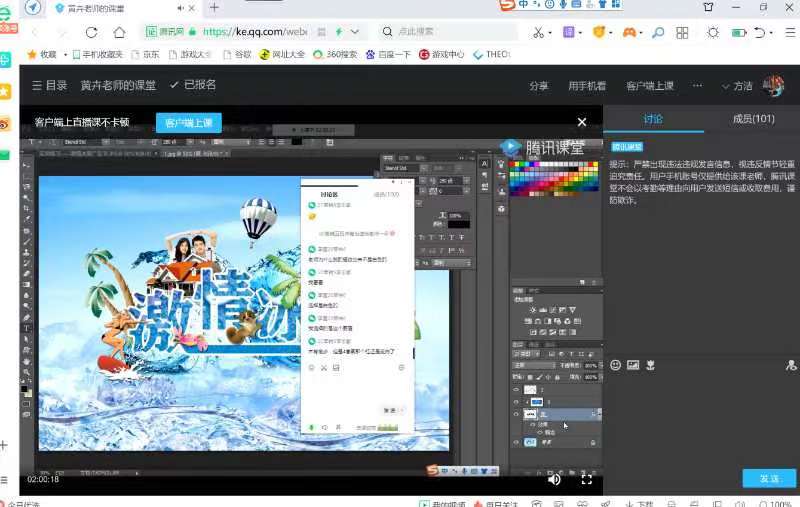Viewport: 800px width, 507px height.
Task: Switch to the 讨论 discussion tab
Action: point(653,119)
